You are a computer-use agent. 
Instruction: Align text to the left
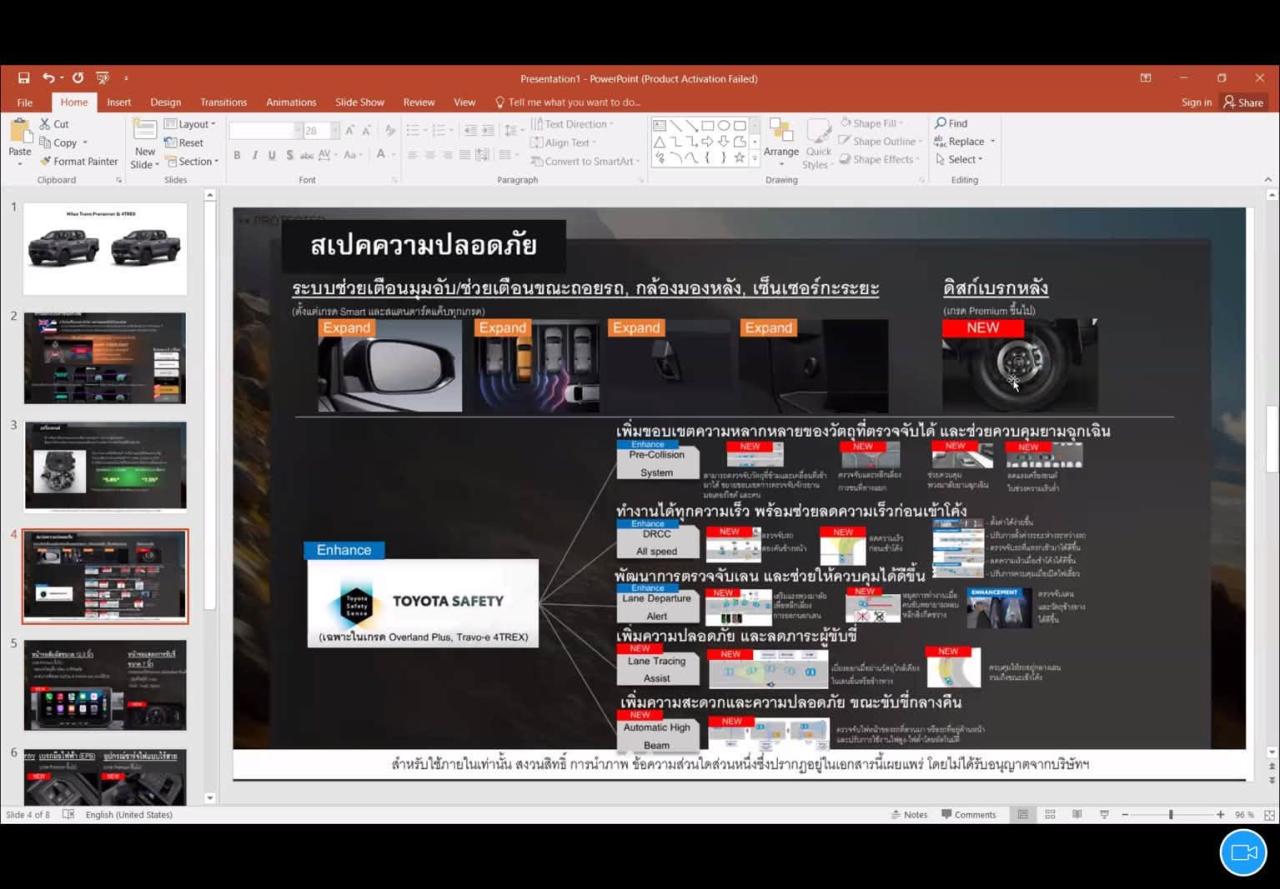pos(412,155)
